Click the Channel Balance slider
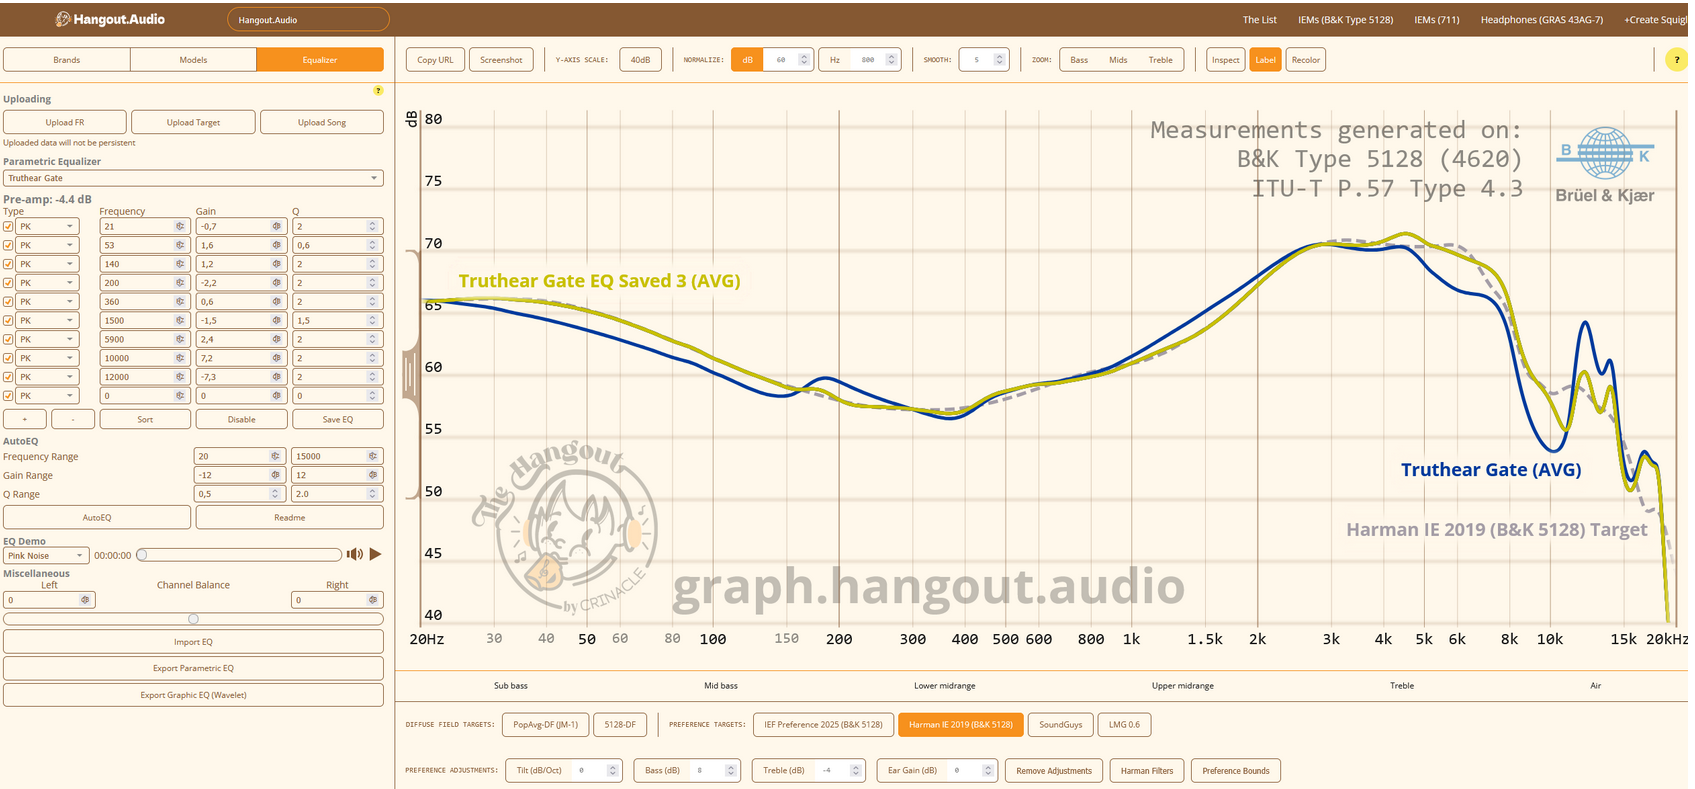Viewport: 1695px width, 789px height. pyautogui.click(x=193, y=619)
